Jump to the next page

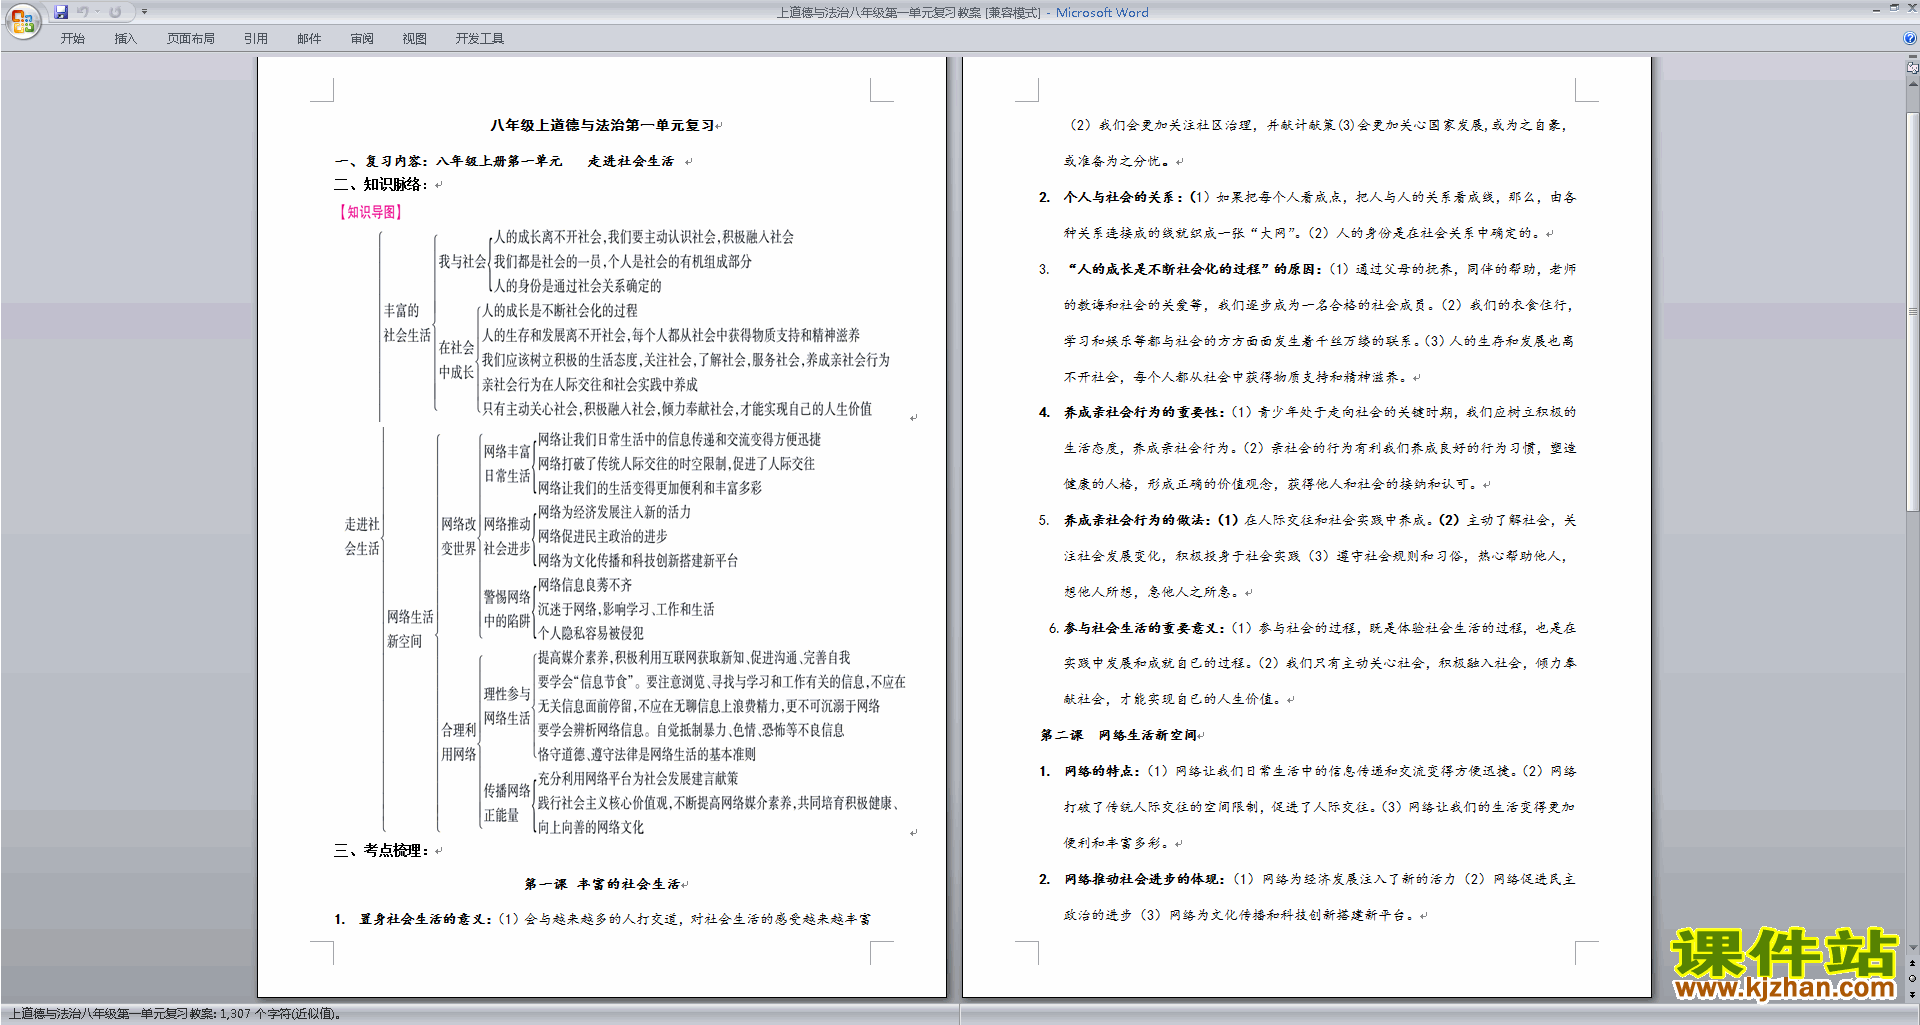tap(1912, 994)
